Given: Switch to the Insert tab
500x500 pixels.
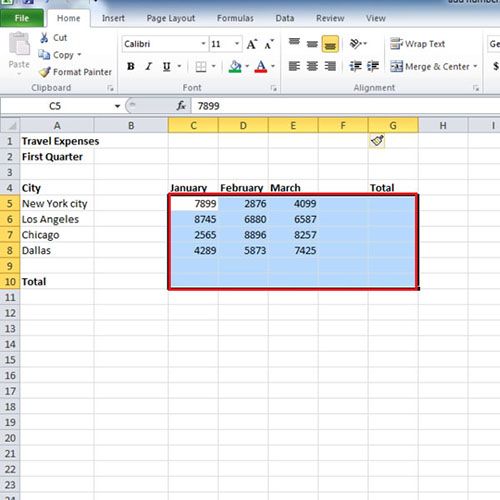Looking at the screenshot, I should [x=113, y=18].
